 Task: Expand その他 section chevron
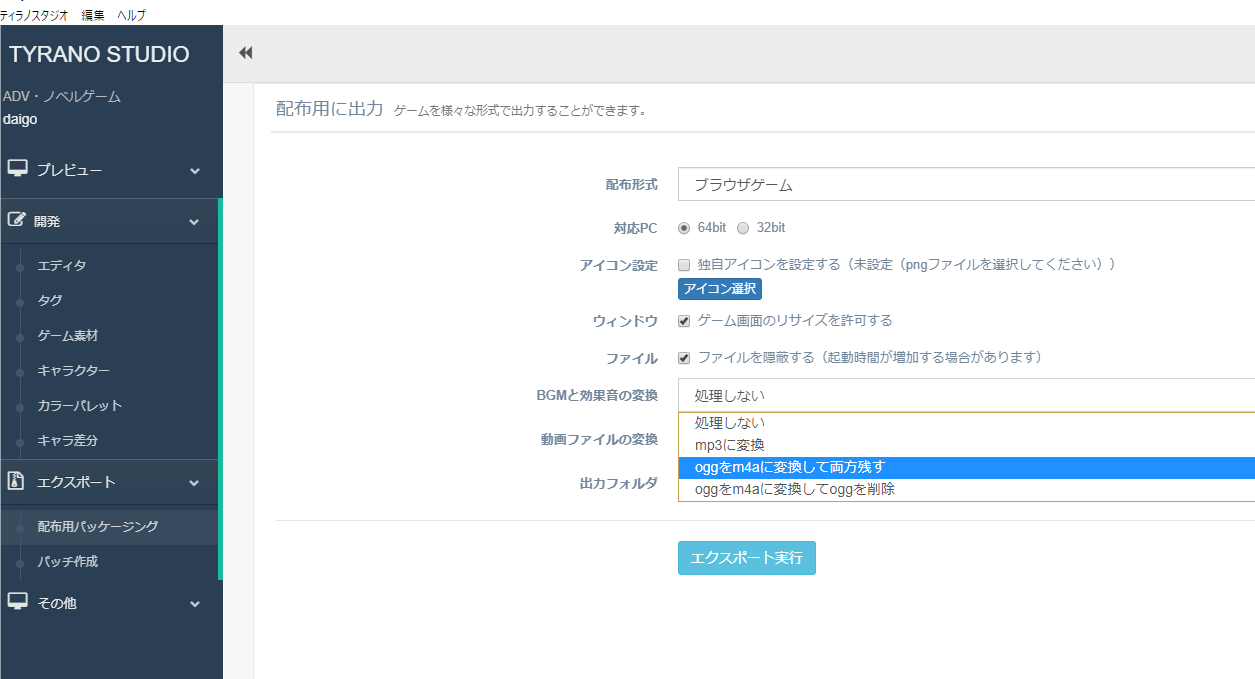pos(195,604)
